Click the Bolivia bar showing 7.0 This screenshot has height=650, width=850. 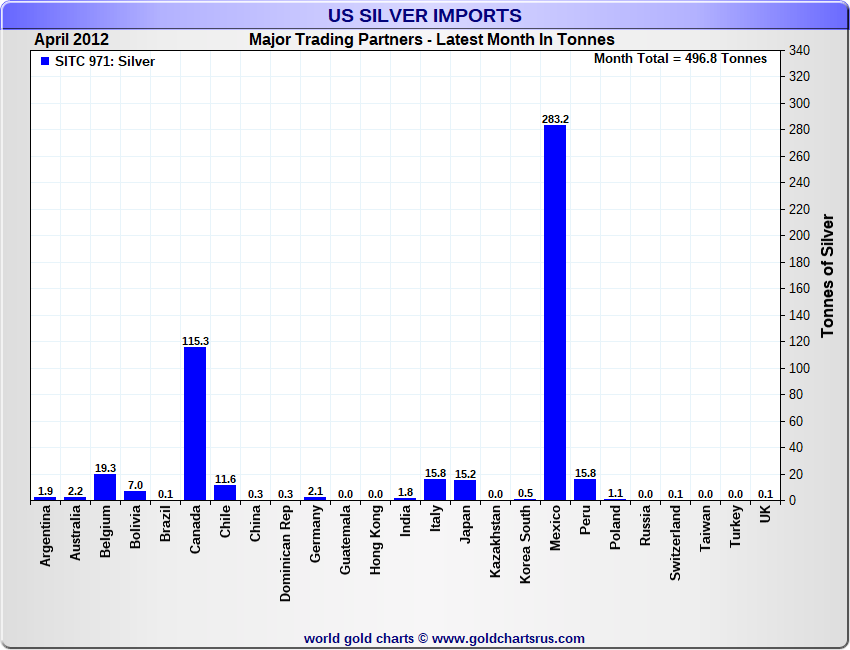(135, 495)
